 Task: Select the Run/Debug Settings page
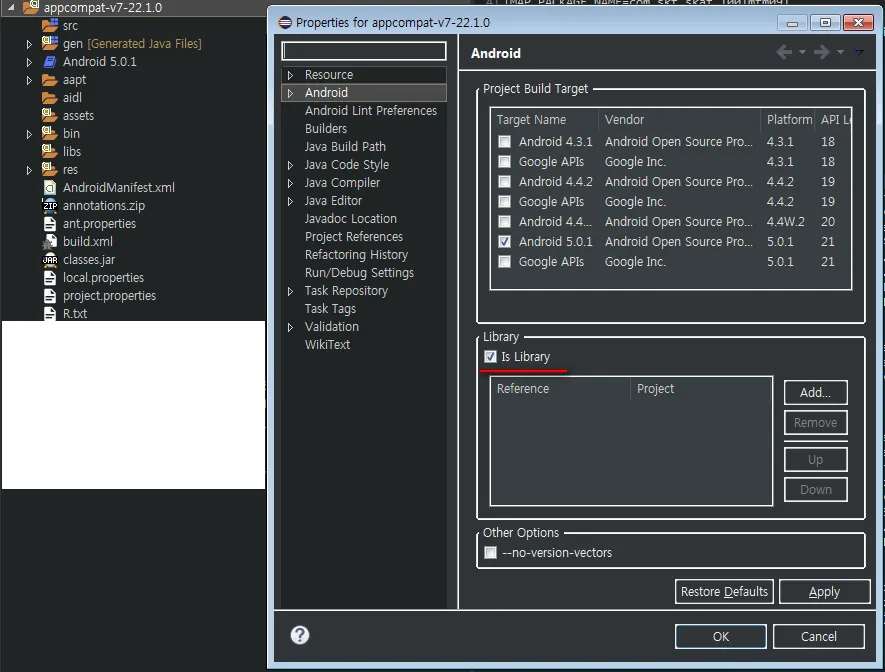[359, 273]
